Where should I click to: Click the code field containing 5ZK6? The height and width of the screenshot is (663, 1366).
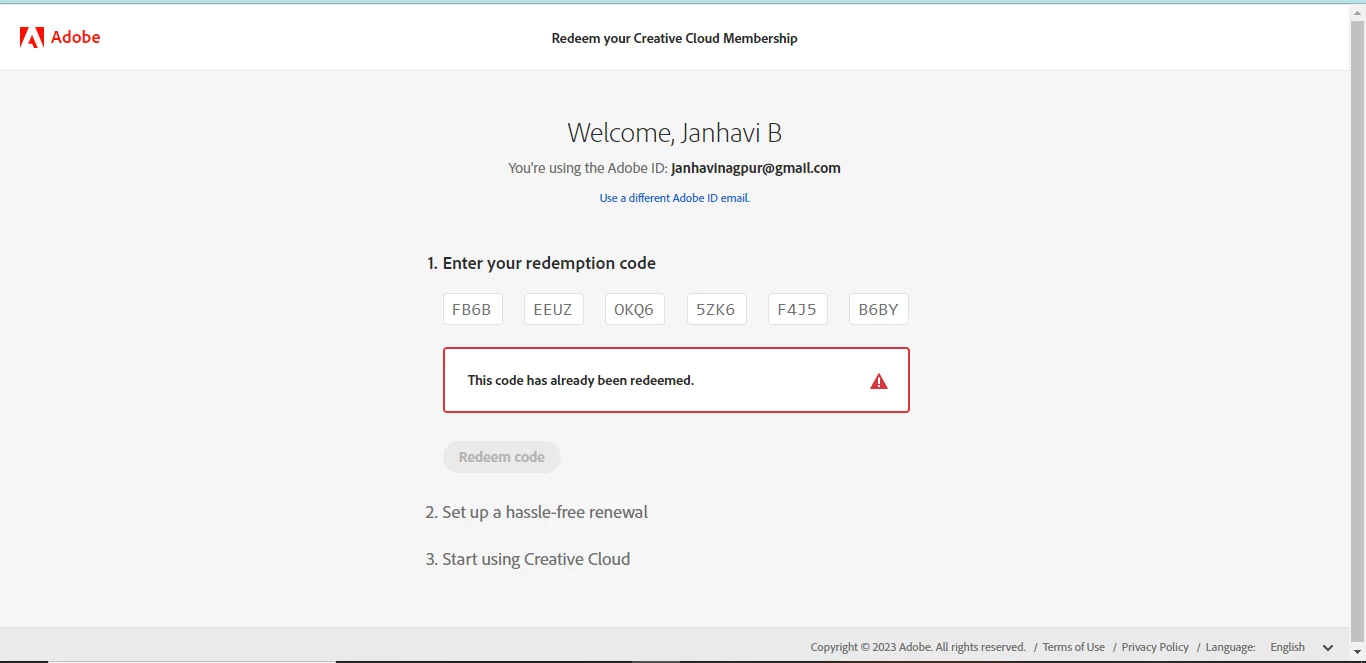click(716, 309)
